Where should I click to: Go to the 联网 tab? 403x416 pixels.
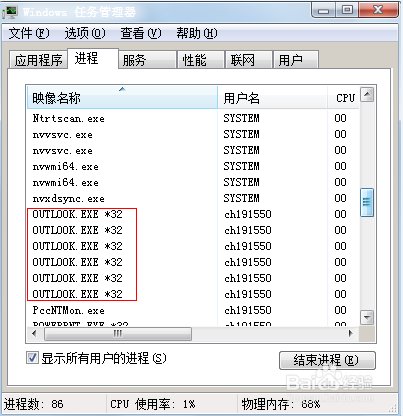(249, 60)
